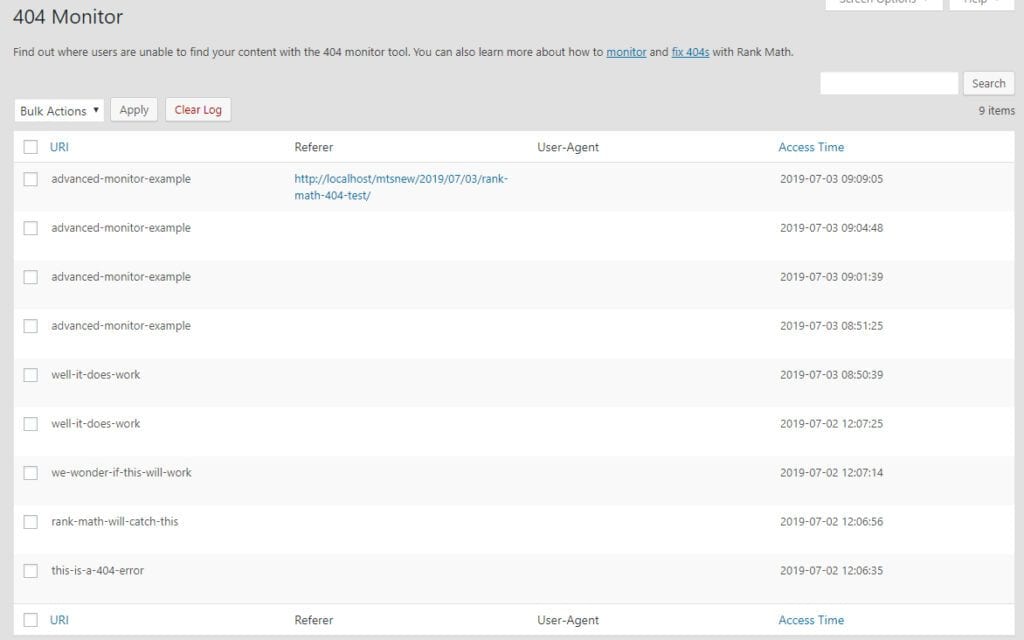
Task: Click the access time 2019-07-02 12:07:25
Action: [831, 424]
